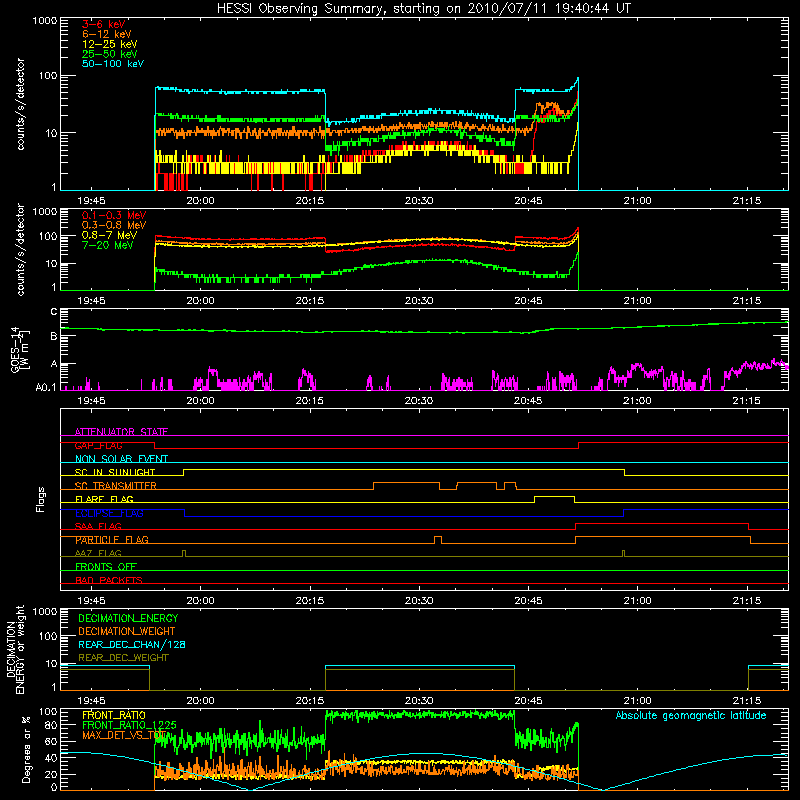Select the FRONTS_OFF flag label
The height and width of the screenshot is (800, 800).
106,567
